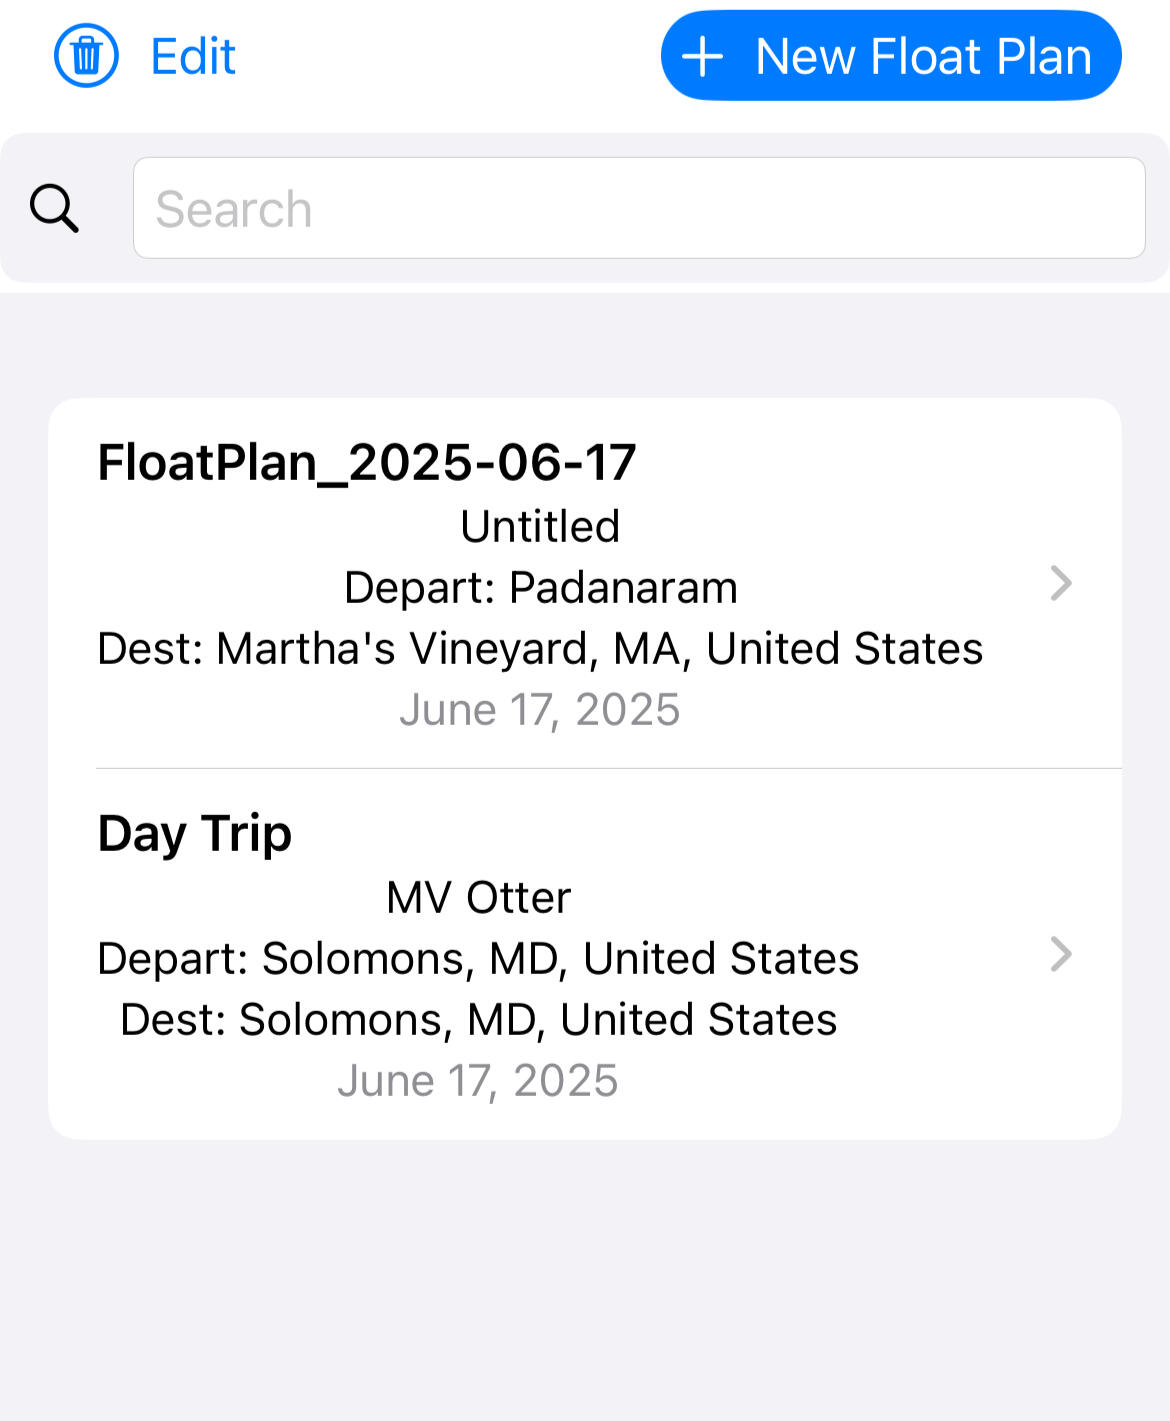Expand Day Trip using its chevron
Screen dimensions: 1170x1421
click(x=1061, y=954)
